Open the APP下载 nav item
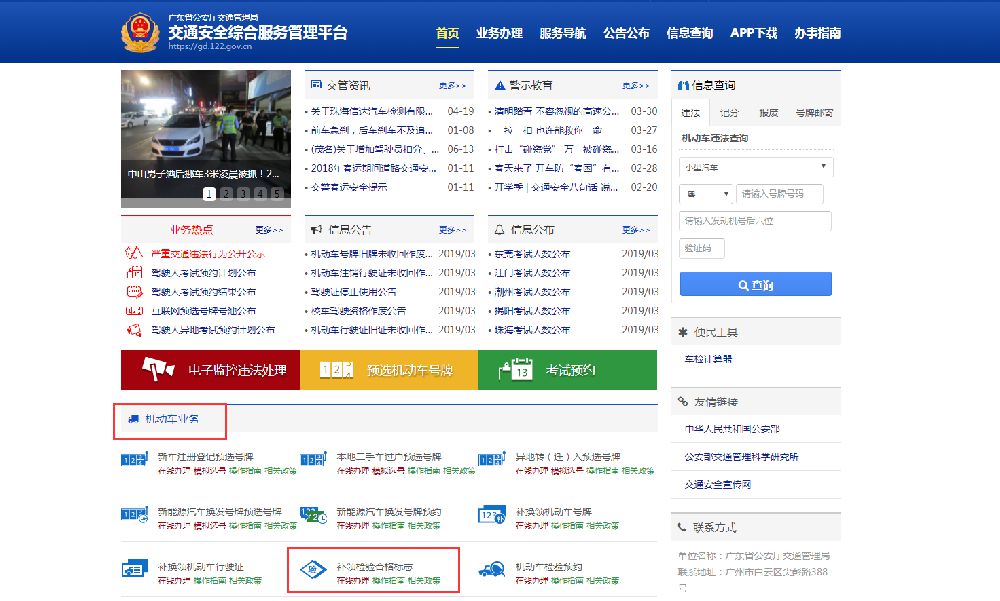This screenshot has width=1000, height=601. pos(753,33)
